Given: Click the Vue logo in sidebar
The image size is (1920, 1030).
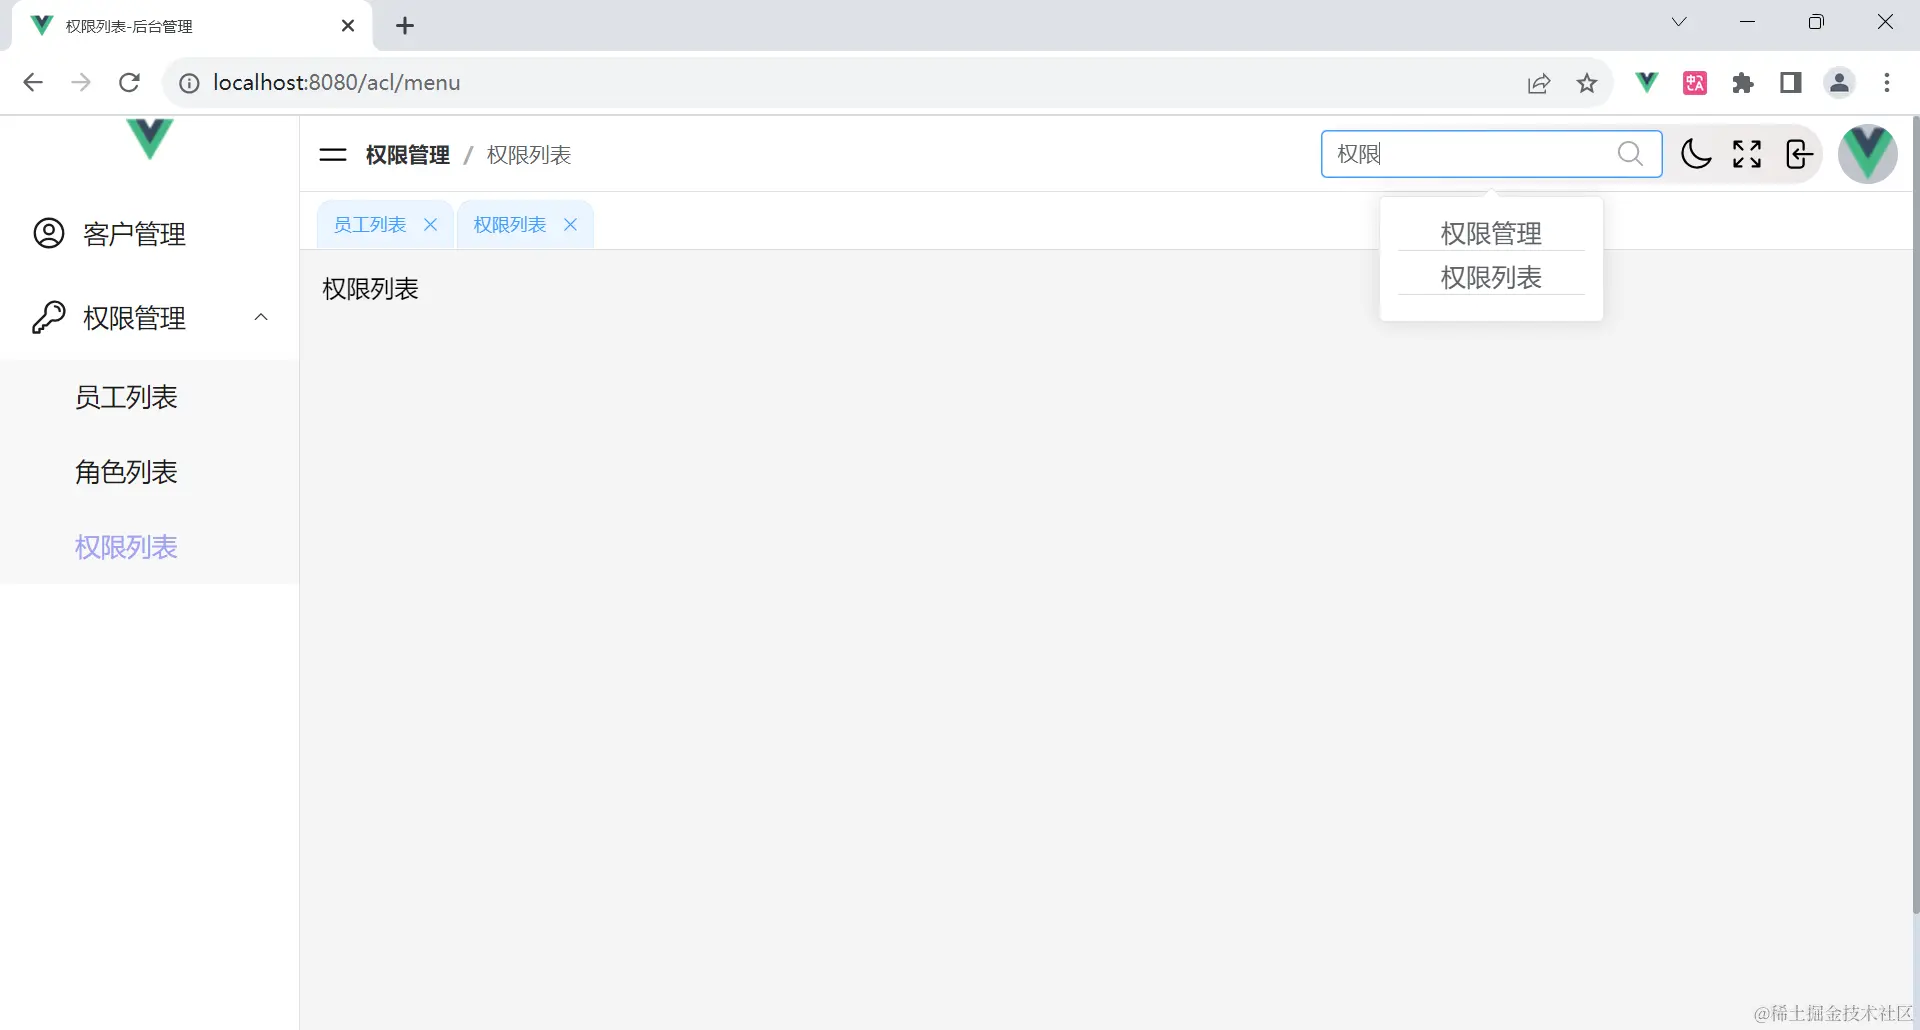Looking at the screenshot, I should pos(150,138).
